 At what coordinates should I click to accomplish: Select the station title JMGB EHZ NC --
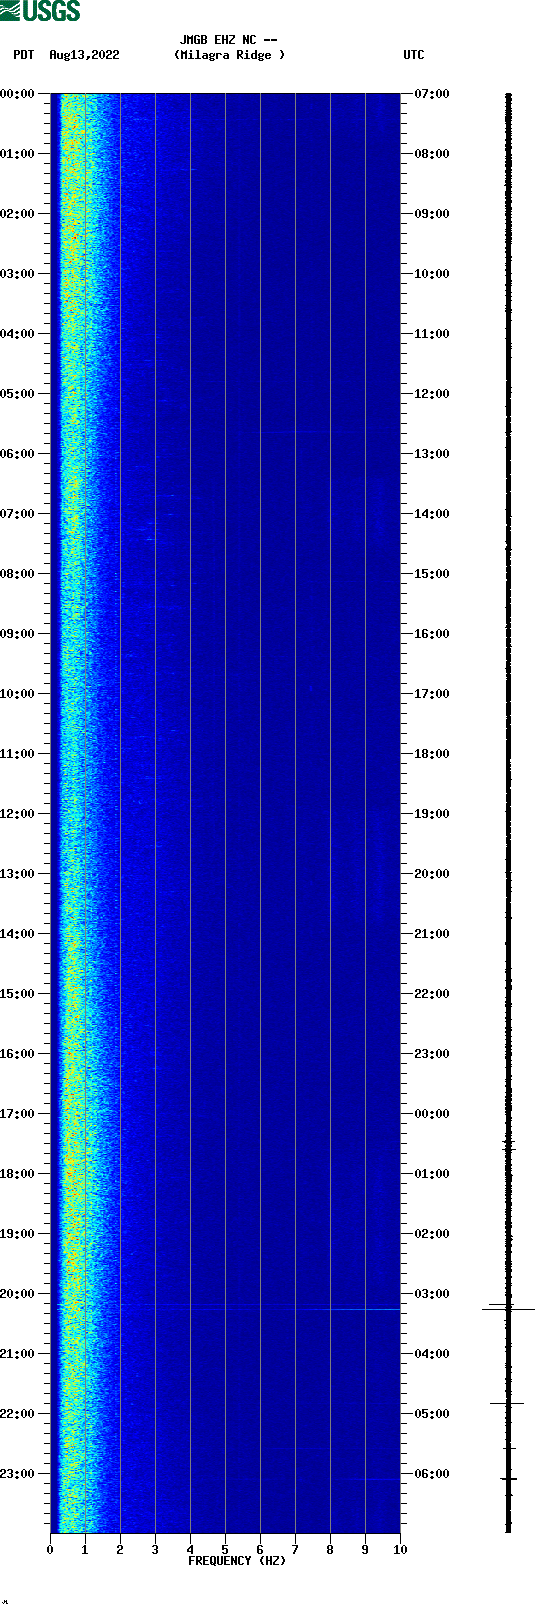229,40
